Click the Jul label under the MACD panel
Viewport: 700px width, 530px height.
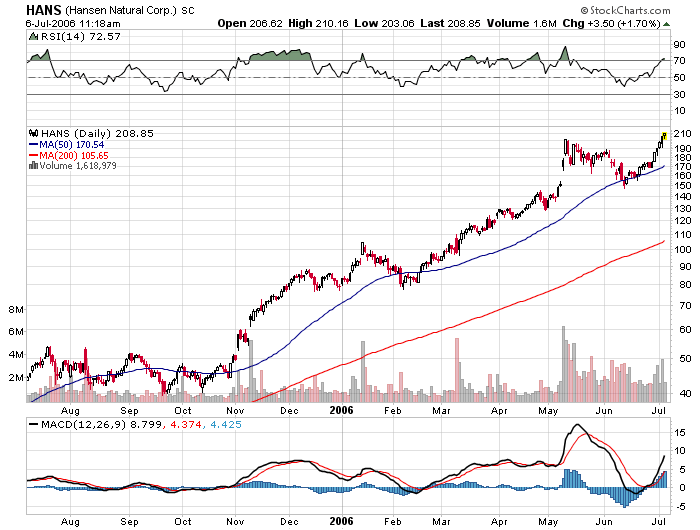pos(659,522)
